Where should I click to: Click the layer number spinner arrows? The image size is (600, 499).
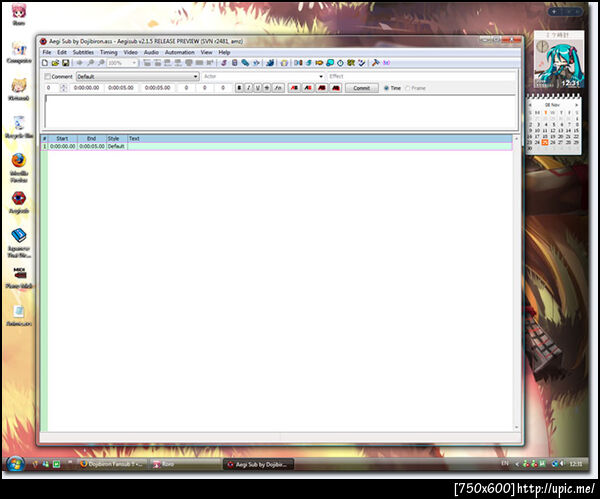(x=64, y=88)
